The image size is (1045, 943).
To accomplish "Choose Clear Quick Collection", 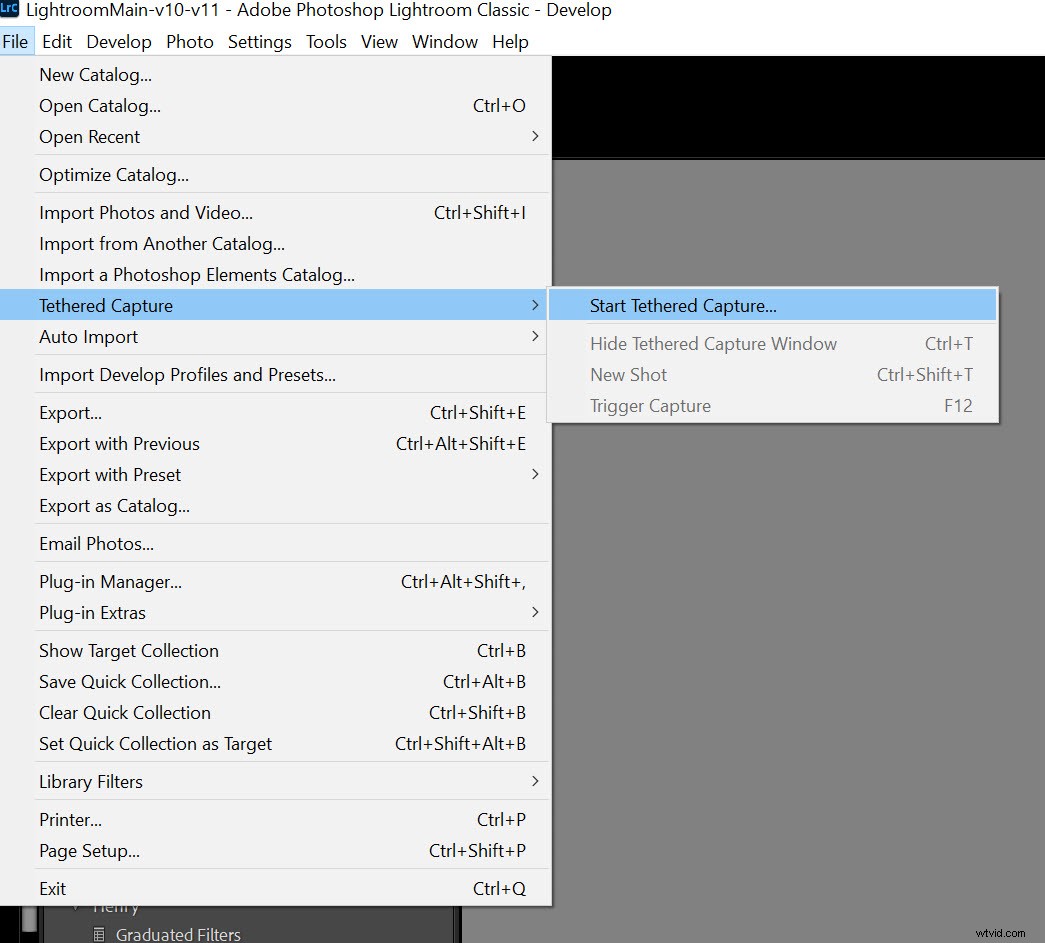I will (x=275, y=712).
